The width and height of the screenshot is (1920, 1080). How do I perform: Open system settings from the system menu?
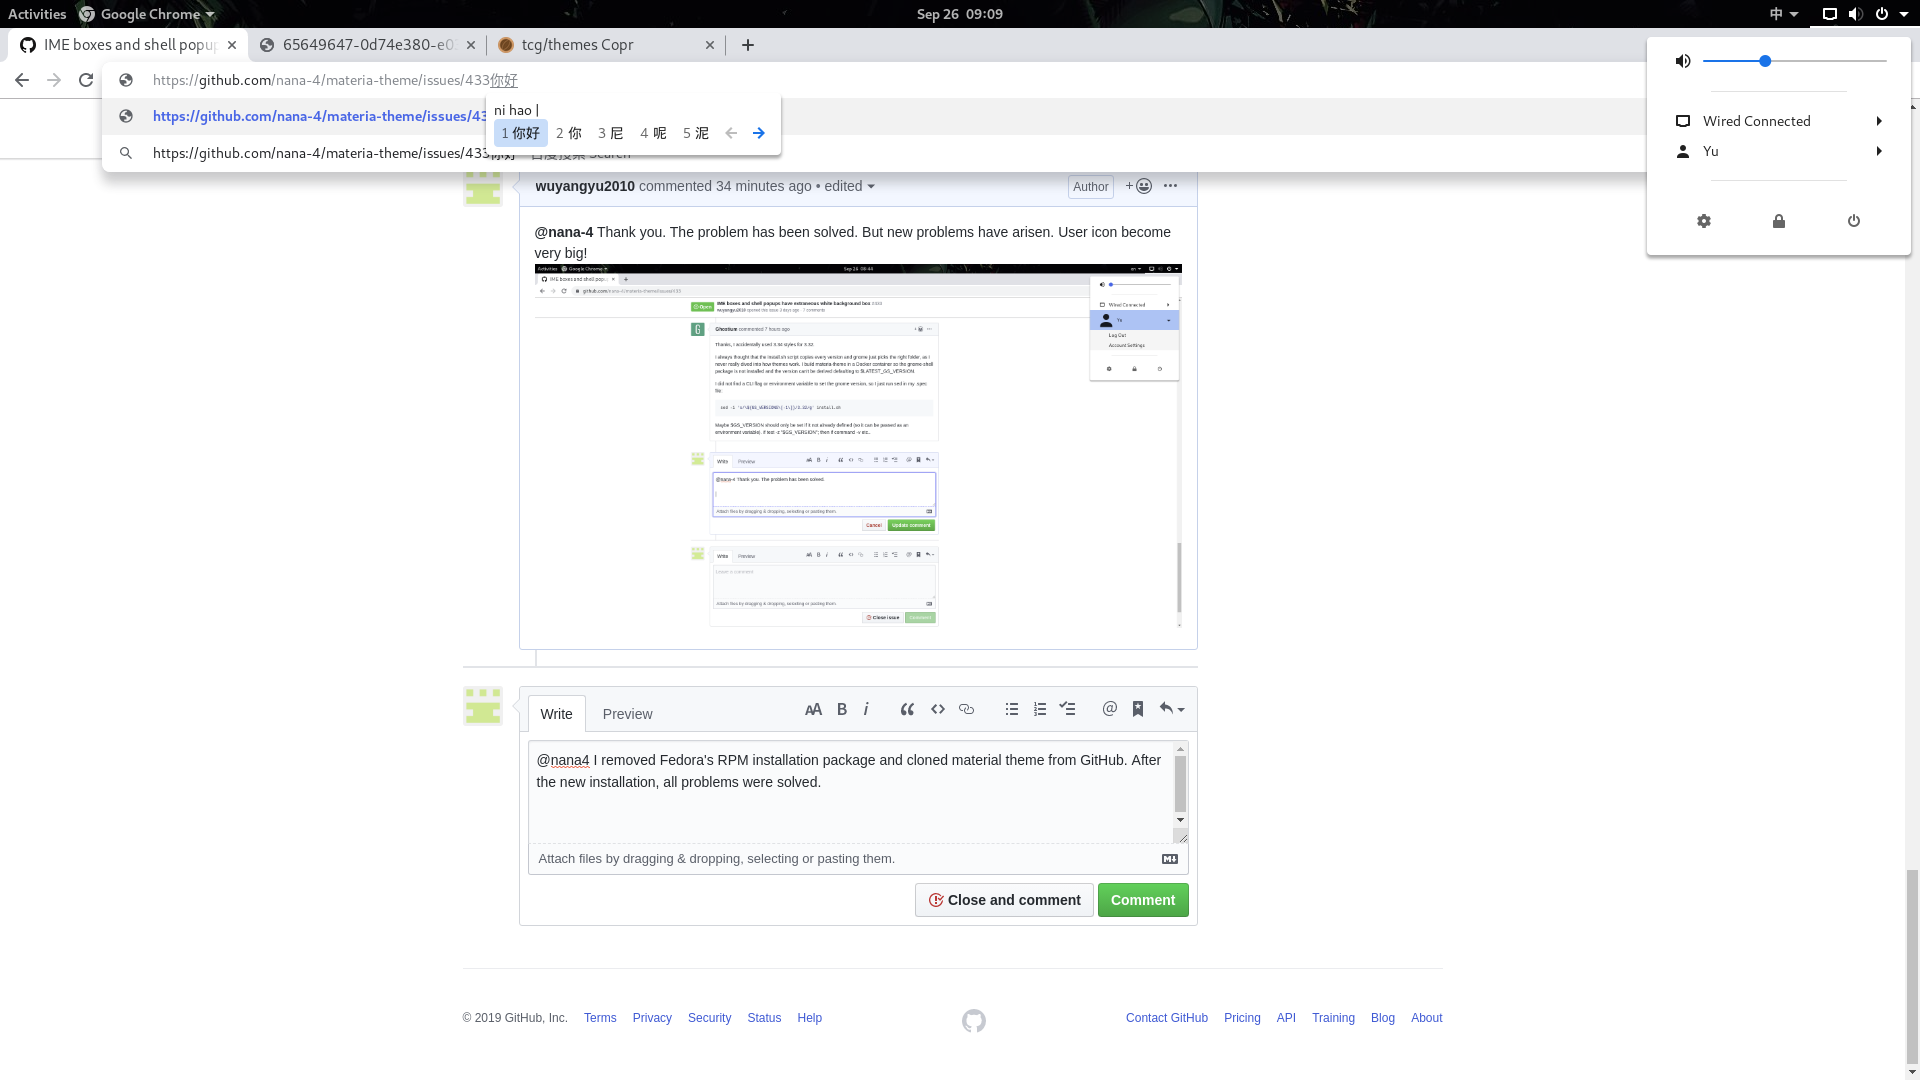pyautogui.click(x=1704, y=221)
